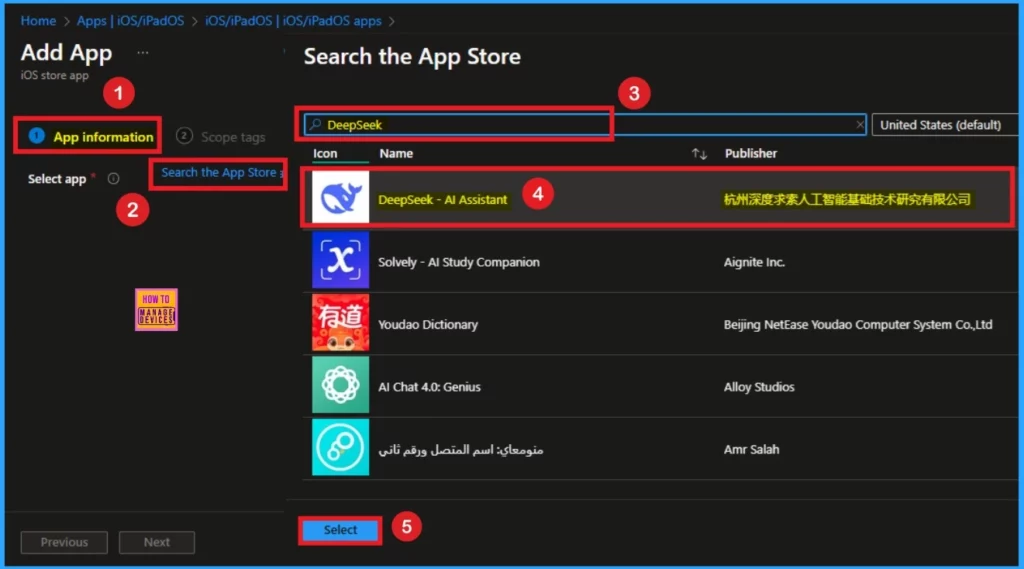Click the Next button
Viewport: 1024px width, 569px height.
157,542
